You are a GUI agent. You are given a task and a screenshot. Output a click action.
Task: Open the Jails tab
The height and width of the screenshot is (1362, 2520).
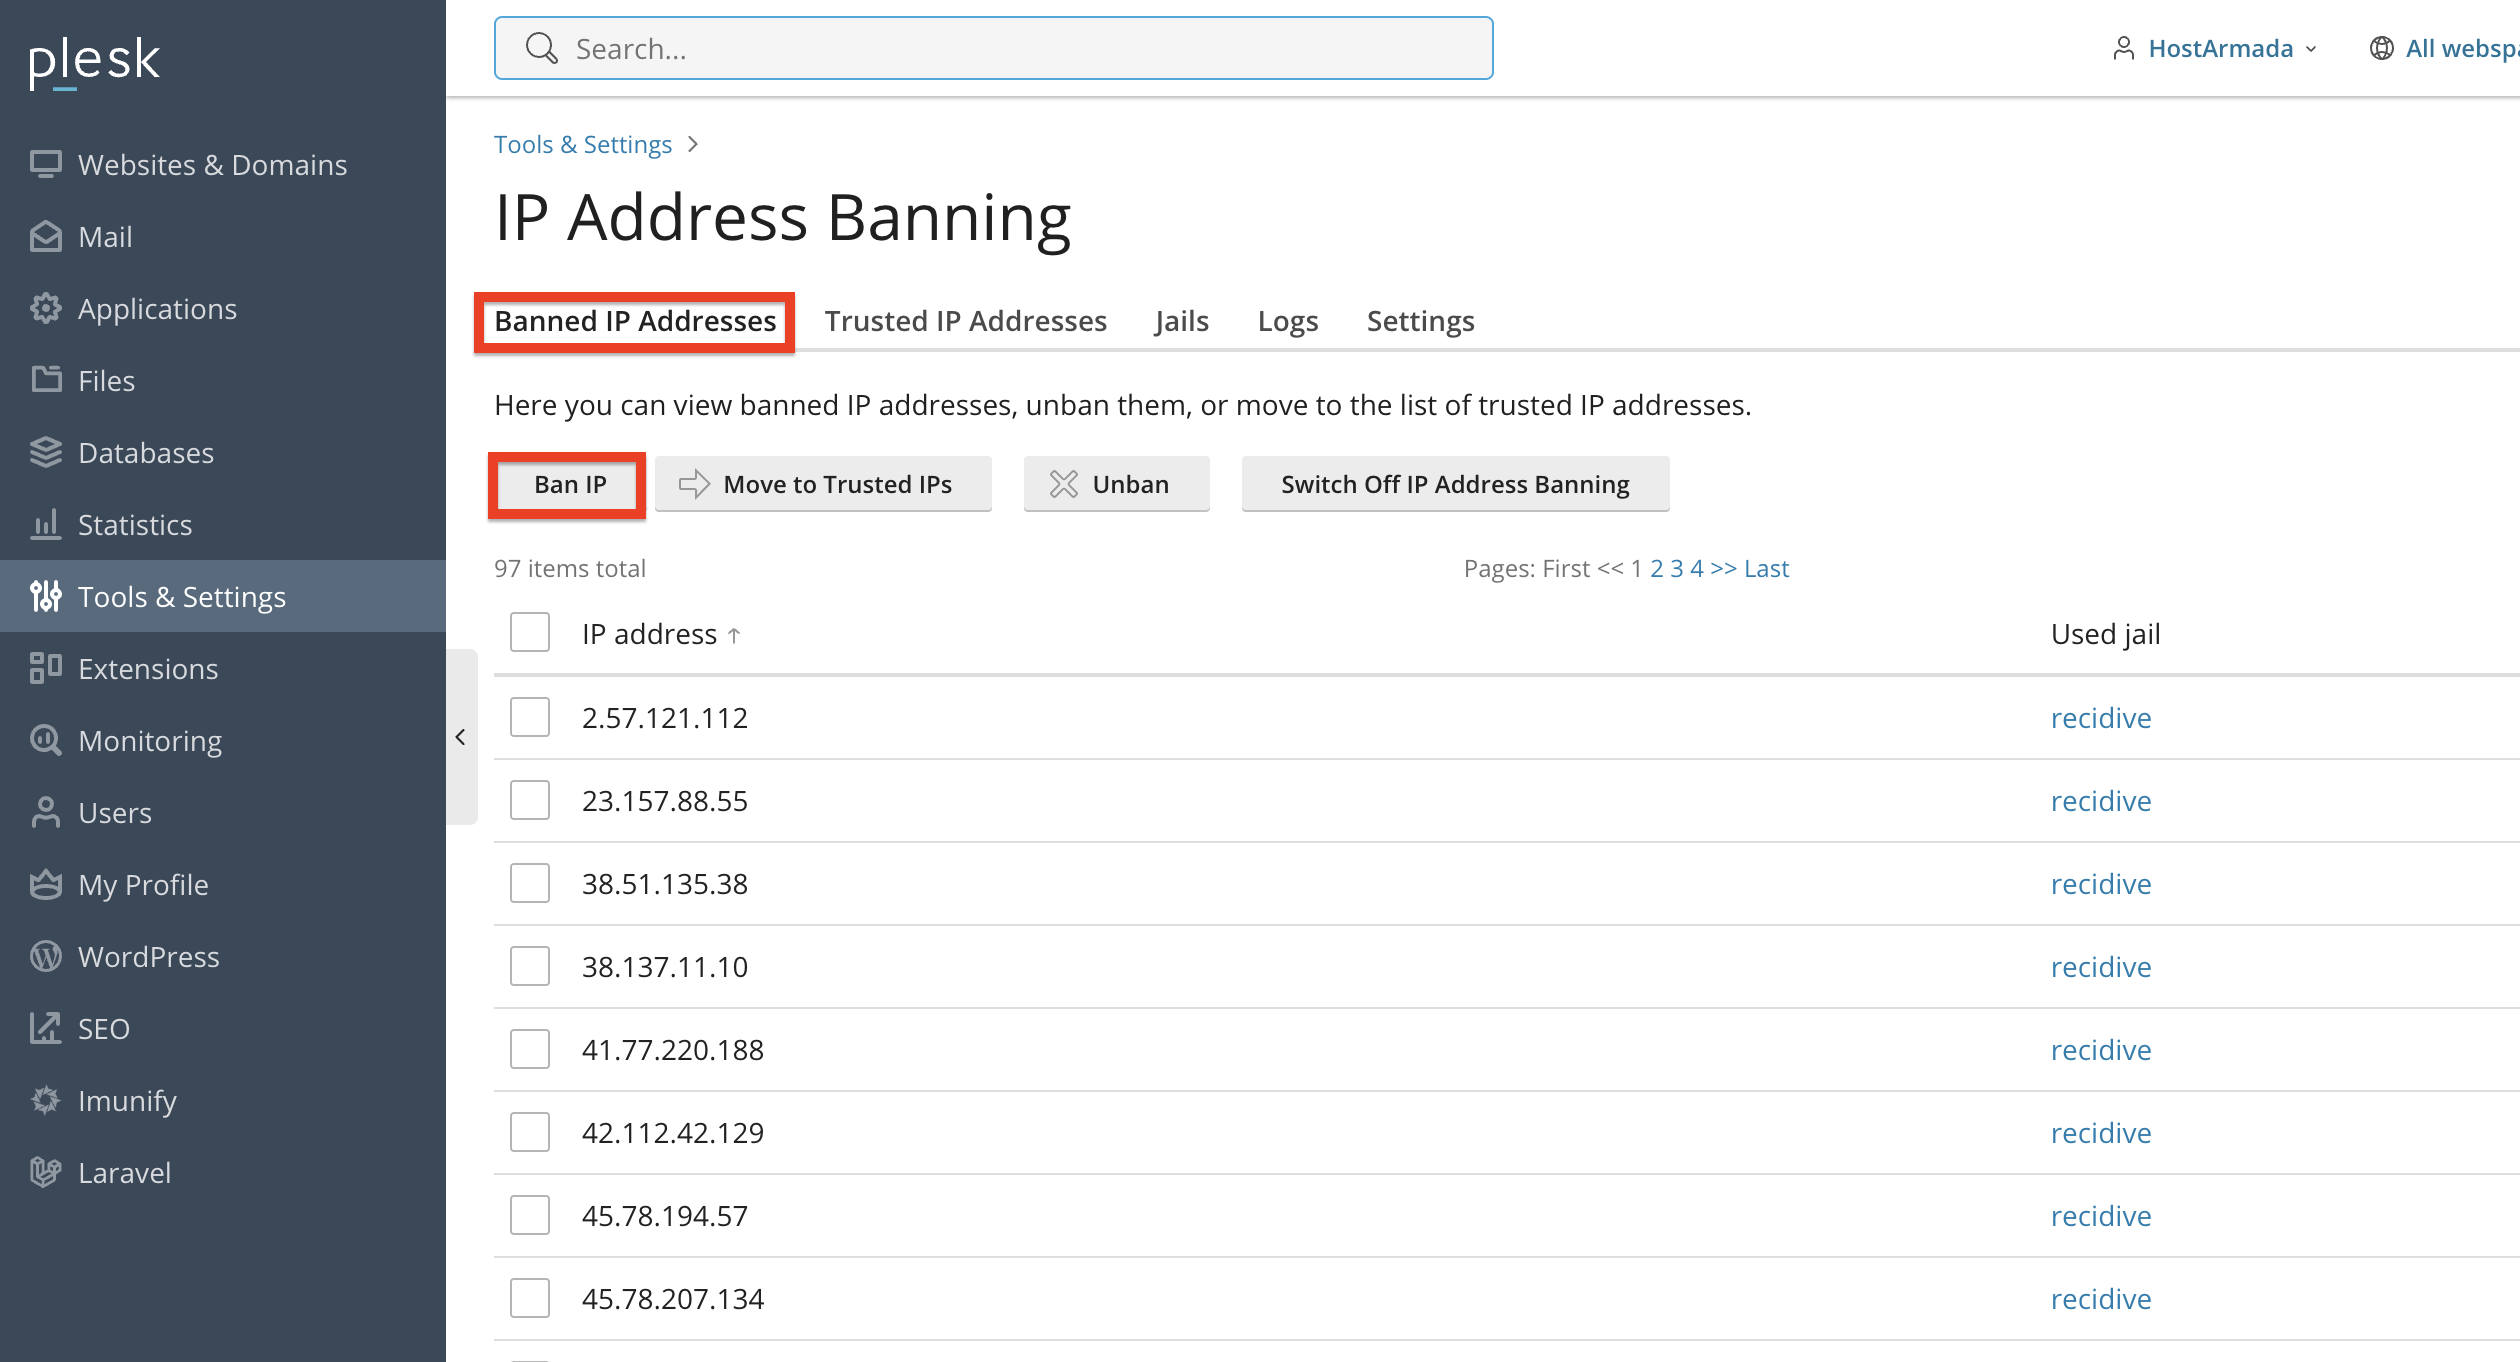(1181, 321)
